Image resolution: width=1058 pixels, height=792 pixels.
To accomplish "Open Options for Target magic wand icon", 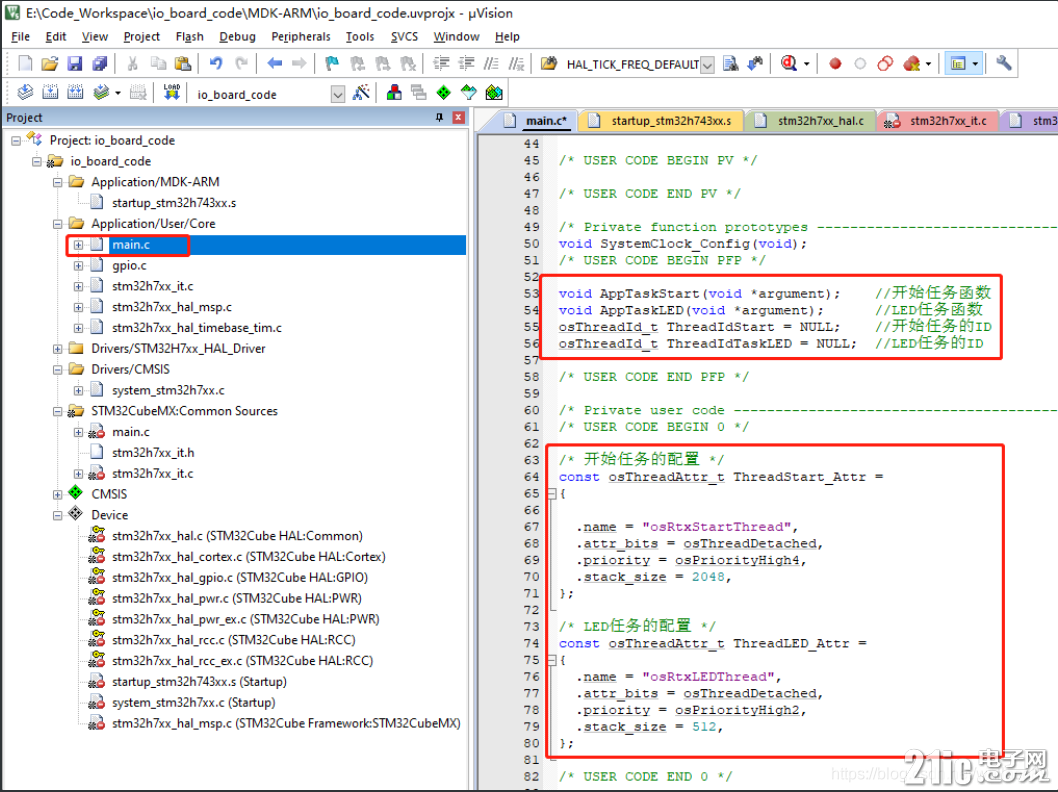I will click(361, 92).
